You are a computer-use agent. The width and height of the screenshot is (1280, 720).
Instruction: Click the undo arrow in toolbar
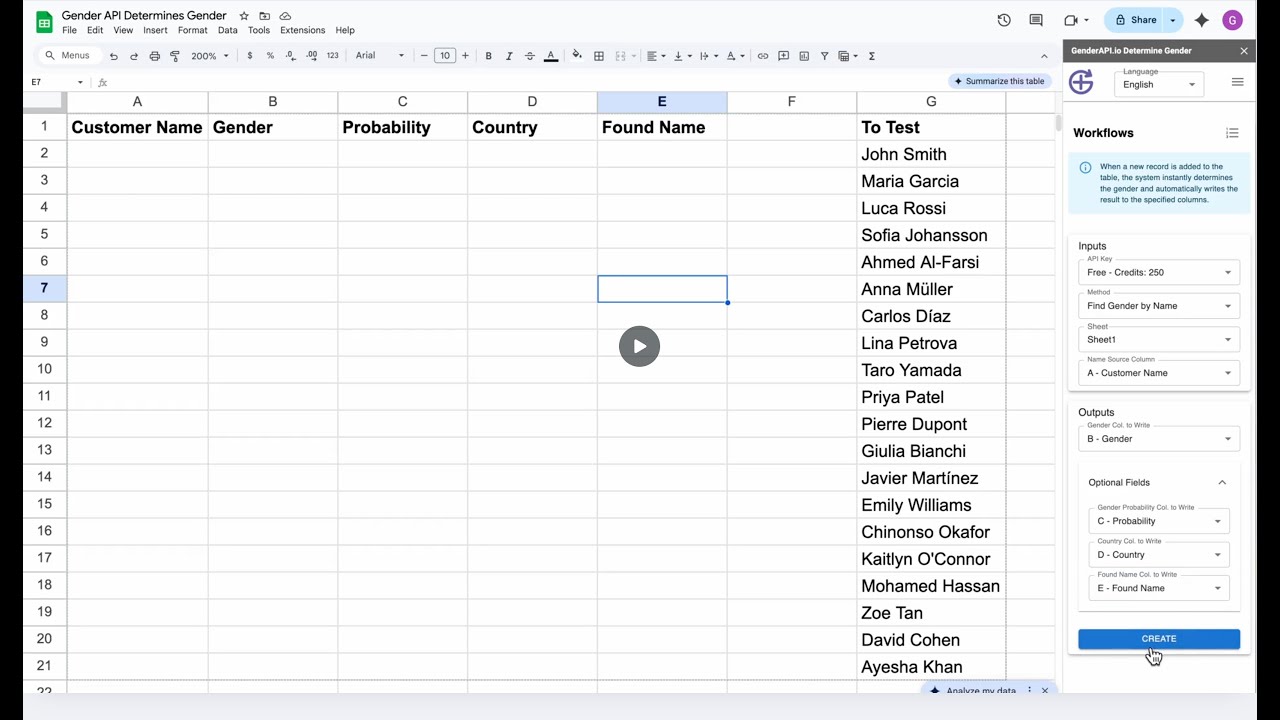113,56
